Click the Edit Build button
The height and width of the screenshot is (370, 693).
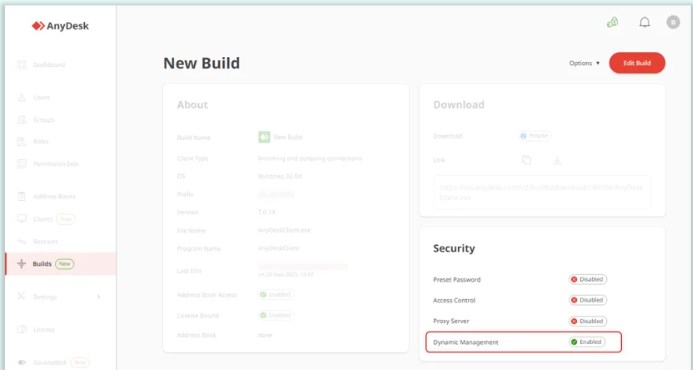coord(637,63)
